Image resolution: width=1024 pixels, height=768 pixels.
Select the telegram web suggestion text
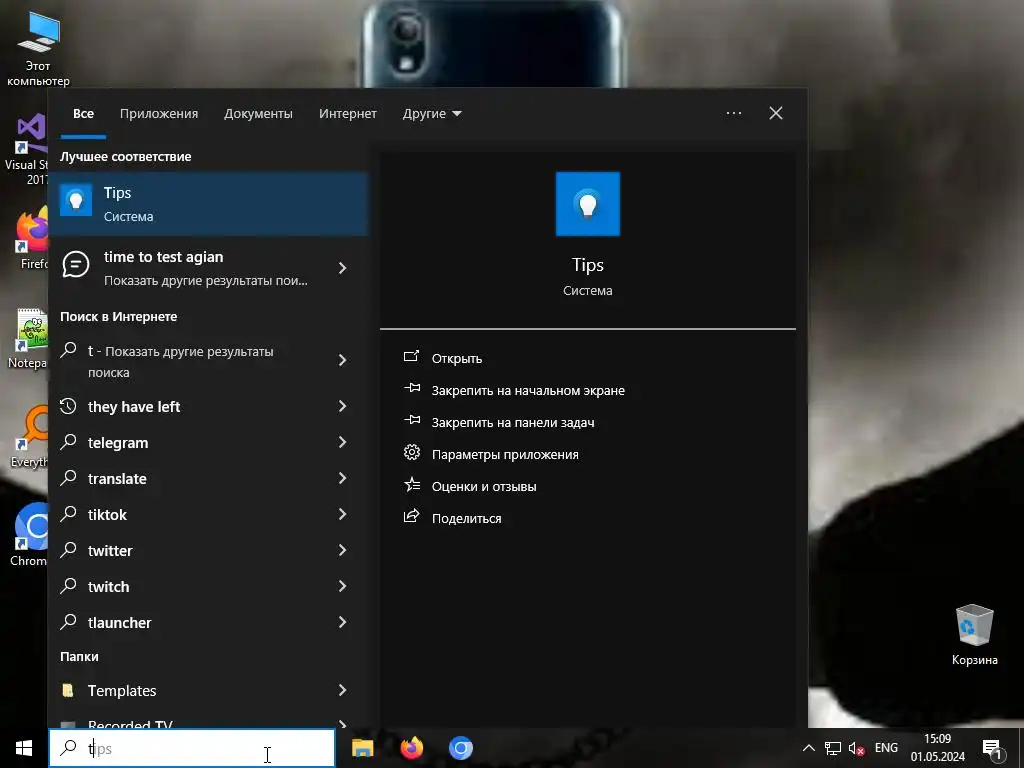tap(118, 443)
